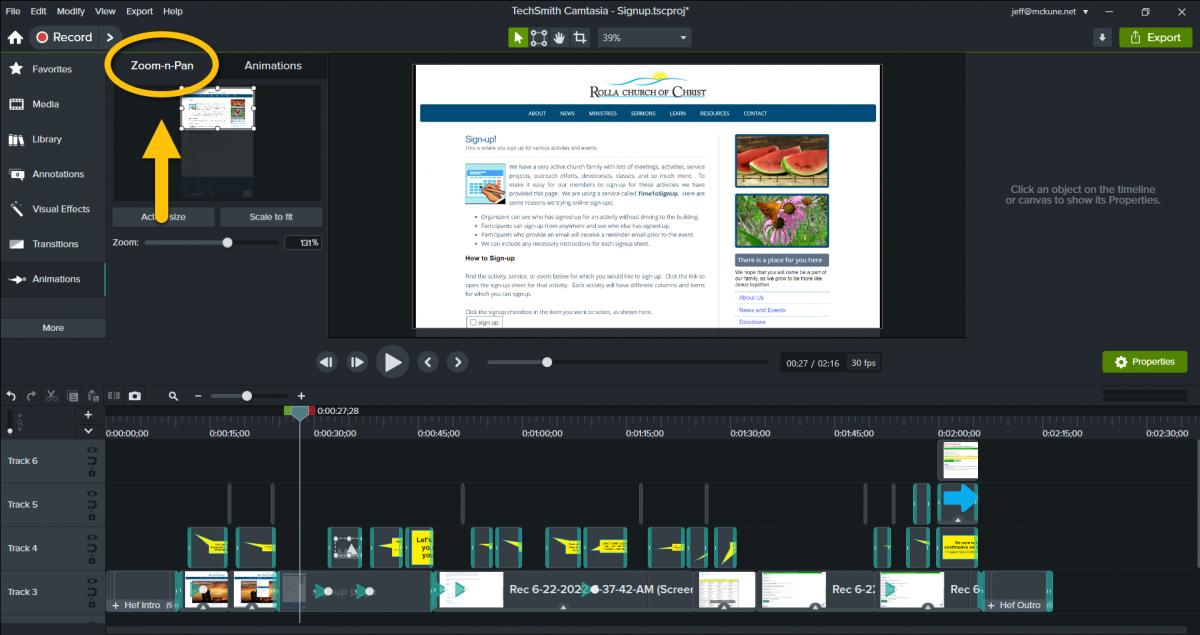1200x635 pixels.
Task: Click the green Export button
Action: (1156, 38)
